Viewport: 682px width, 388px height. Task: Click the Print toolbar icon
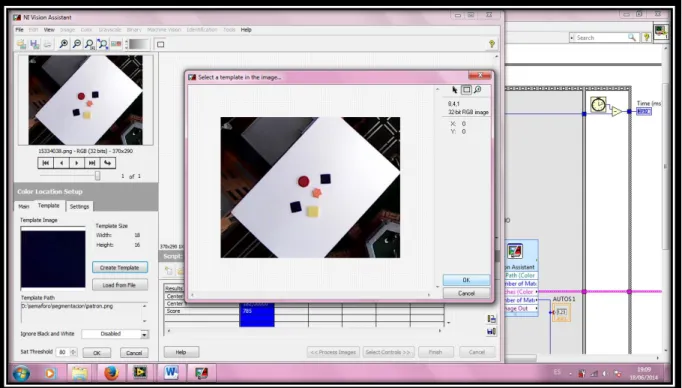[x=47, y=44]
